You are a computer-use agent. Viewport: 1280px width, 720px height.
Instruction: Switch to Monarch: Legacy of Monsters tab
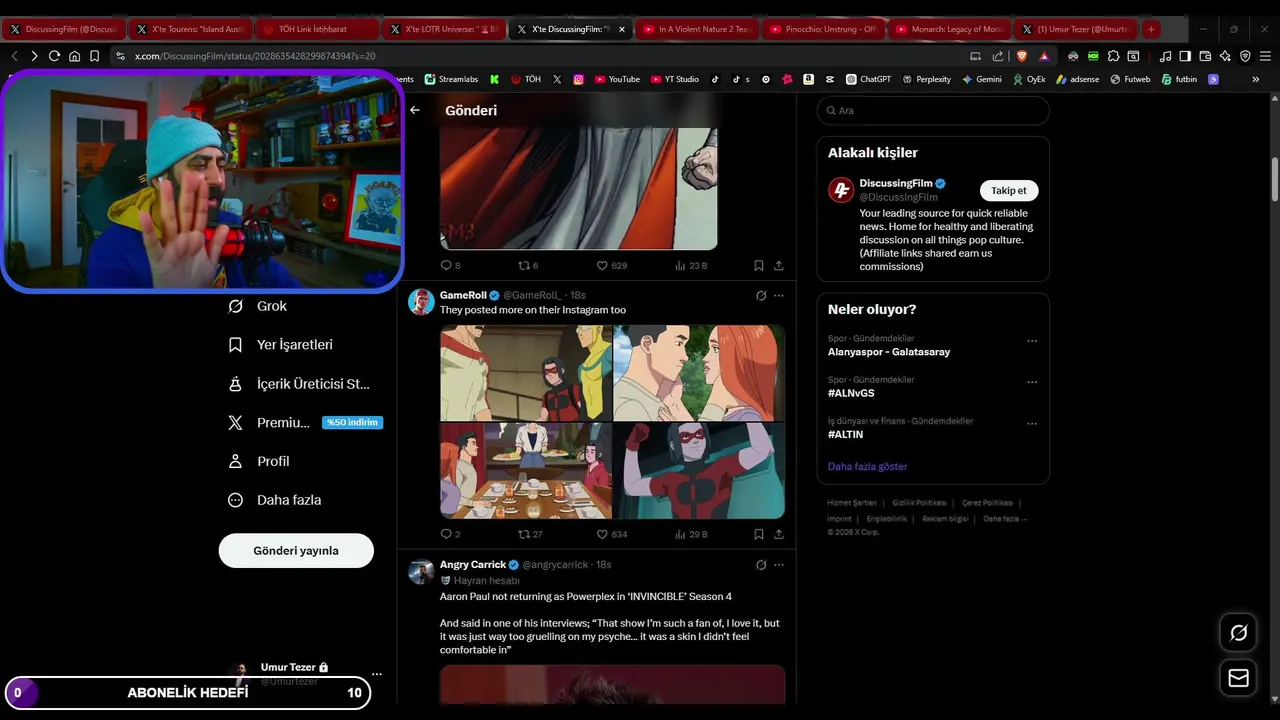(949, 29)
